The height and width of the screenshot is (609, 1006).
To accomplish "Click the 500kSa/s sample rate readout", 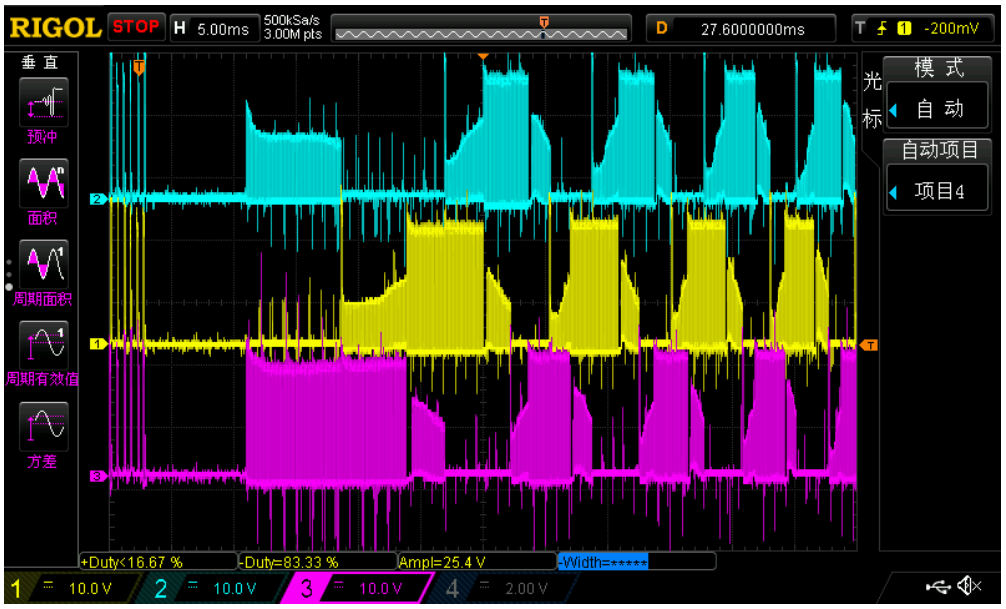I will click(x=291, y=21).
